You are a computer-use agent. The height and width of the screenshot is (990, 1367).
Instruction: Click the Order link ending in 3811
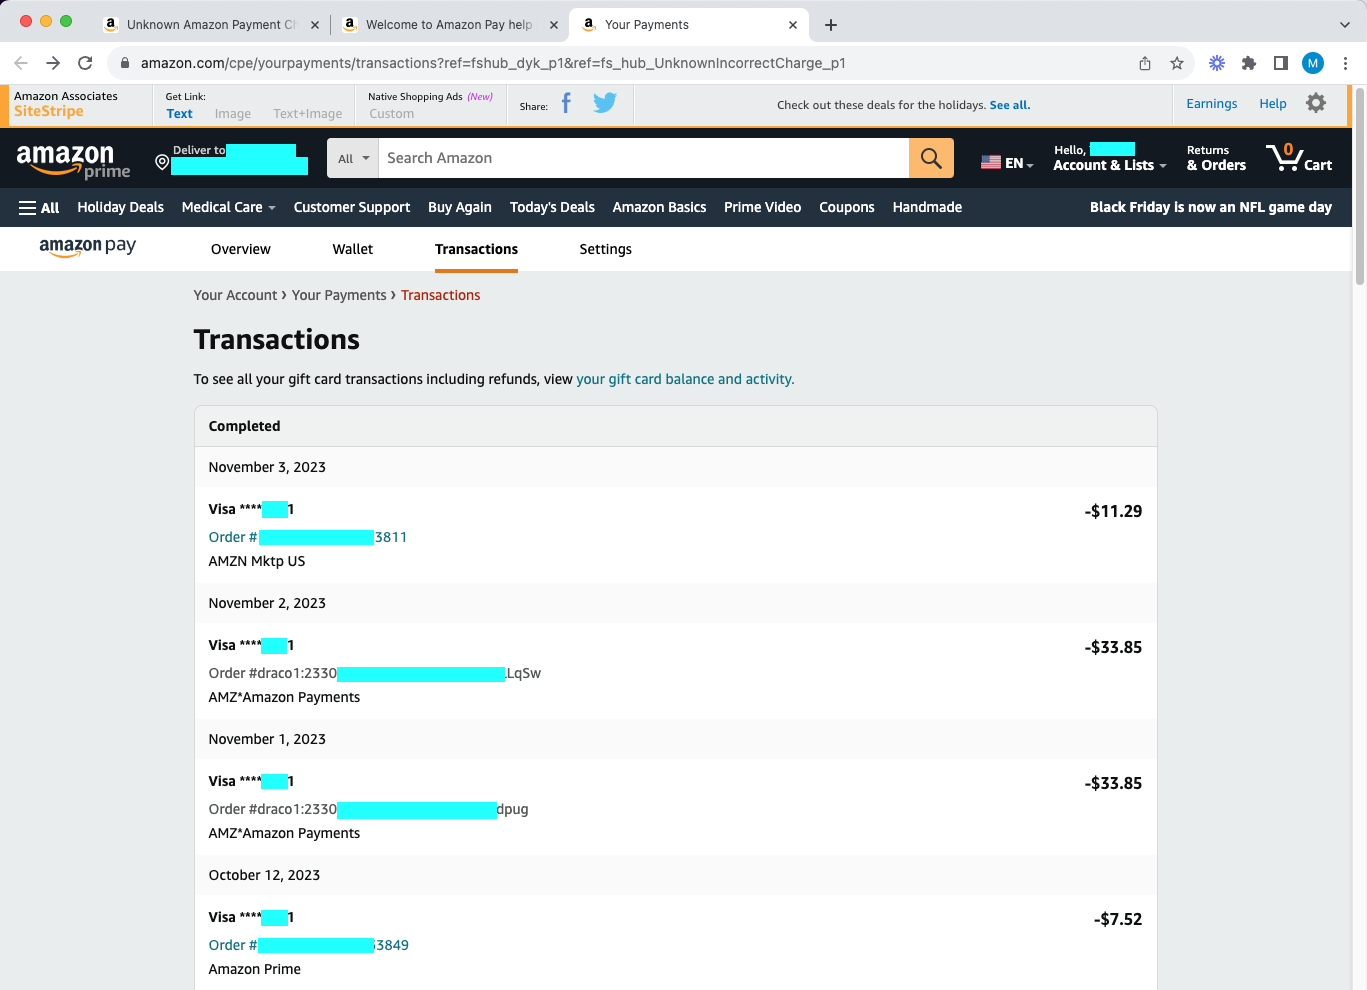click(x=308, y=537)
